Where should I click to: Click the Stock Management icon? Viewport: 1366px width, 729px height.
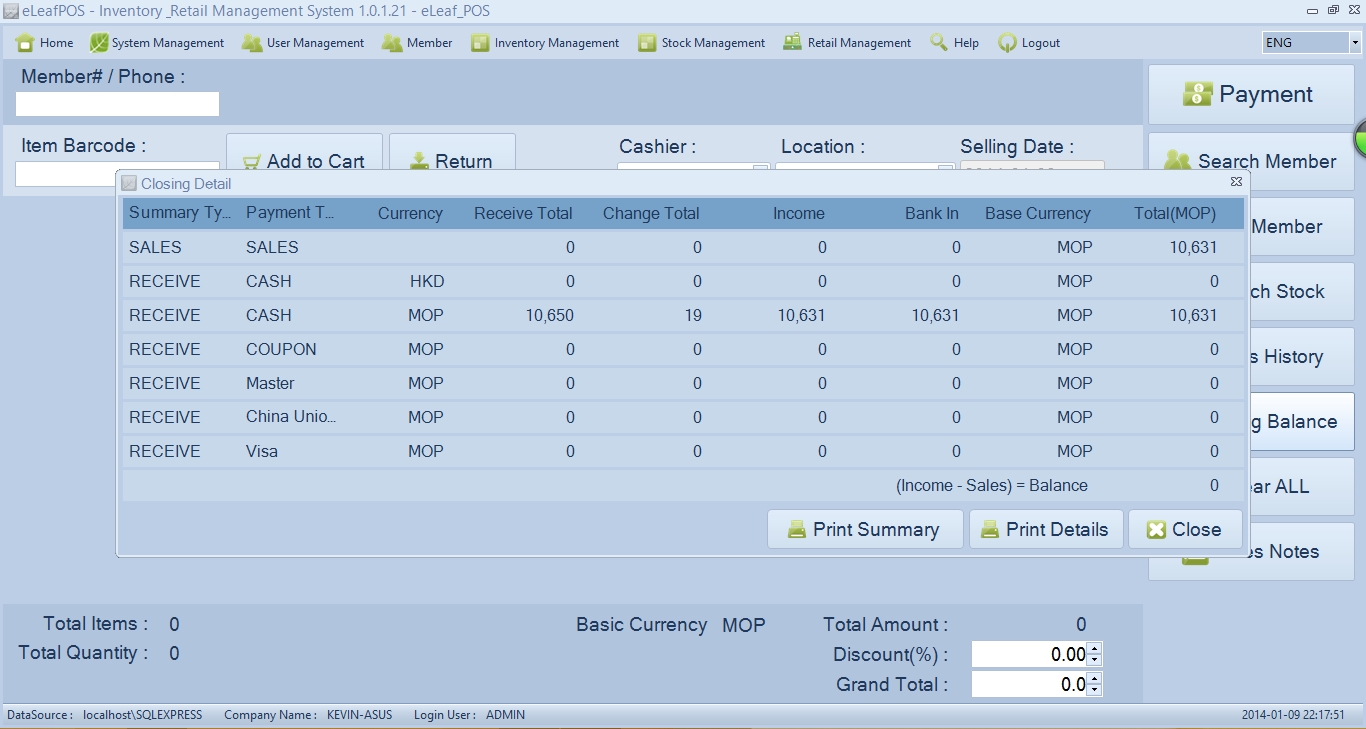pyautogui.click(x=647, y=43)
